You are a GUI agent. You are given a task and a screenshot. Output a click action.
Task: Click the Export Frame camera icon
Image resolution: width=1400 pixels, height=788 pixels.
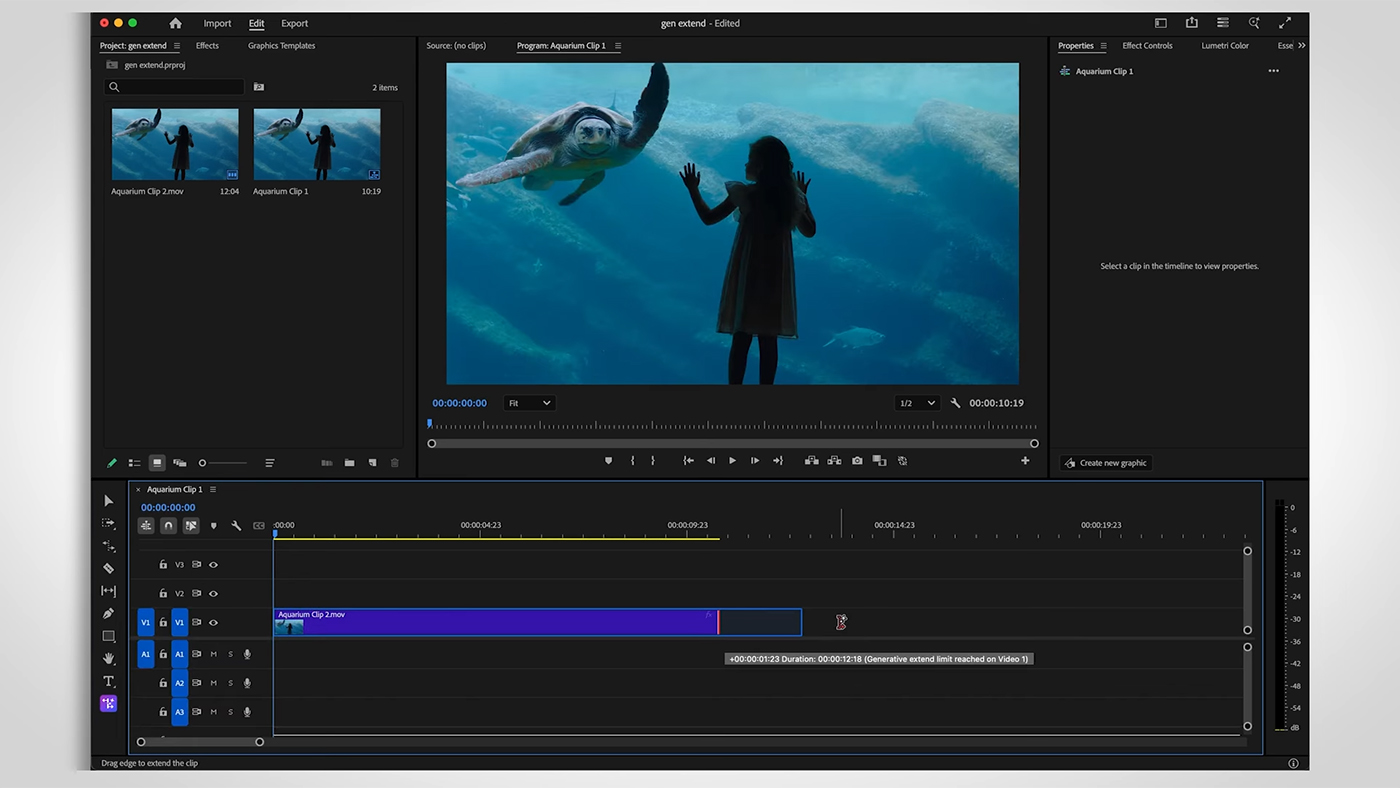857,461
